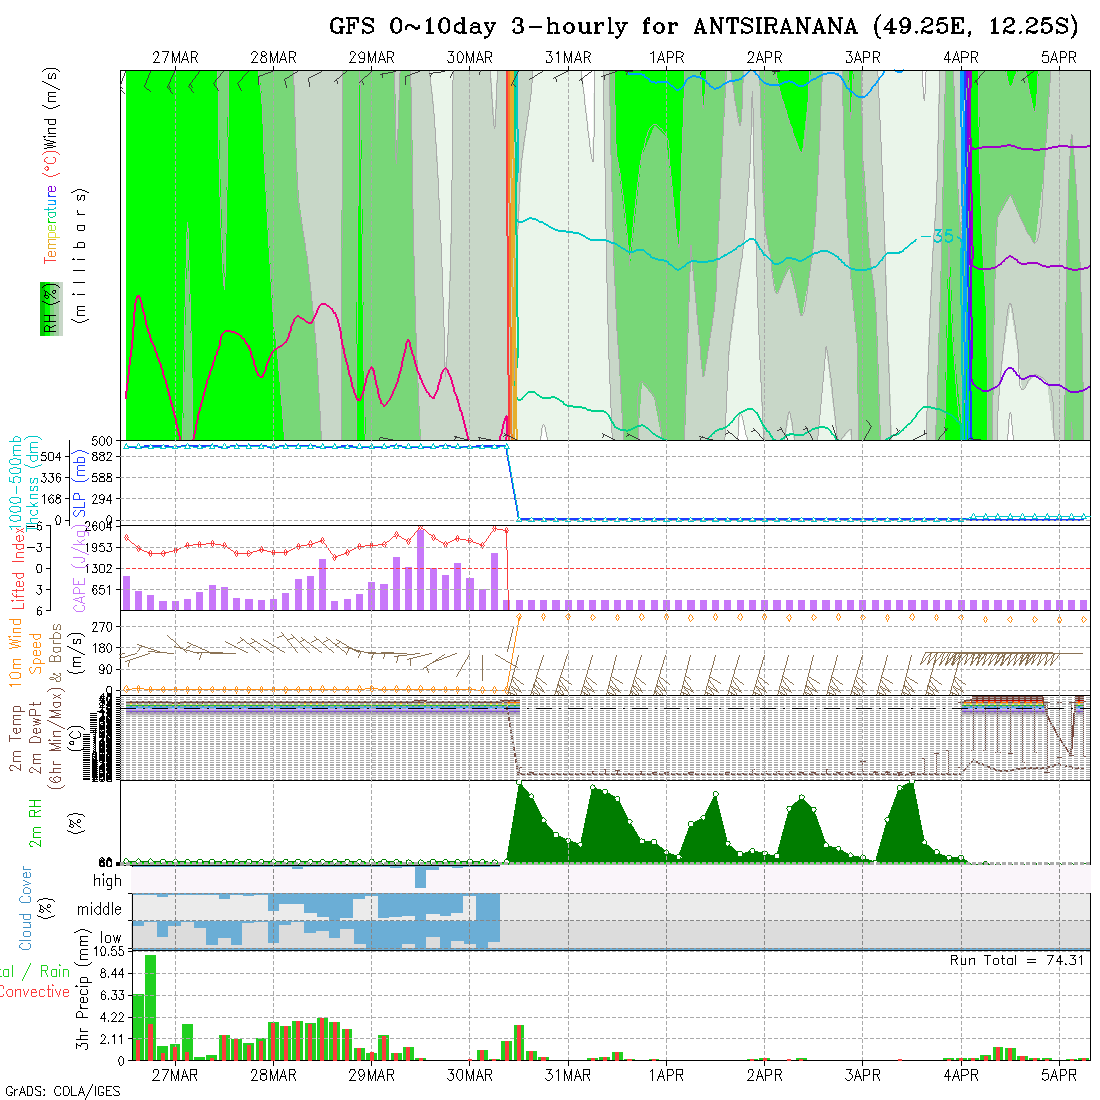The height and width of the screenshot is (1100, 1100).
Task: Select the 'low' cloud cover row label
Action: (x=110, y=938)
